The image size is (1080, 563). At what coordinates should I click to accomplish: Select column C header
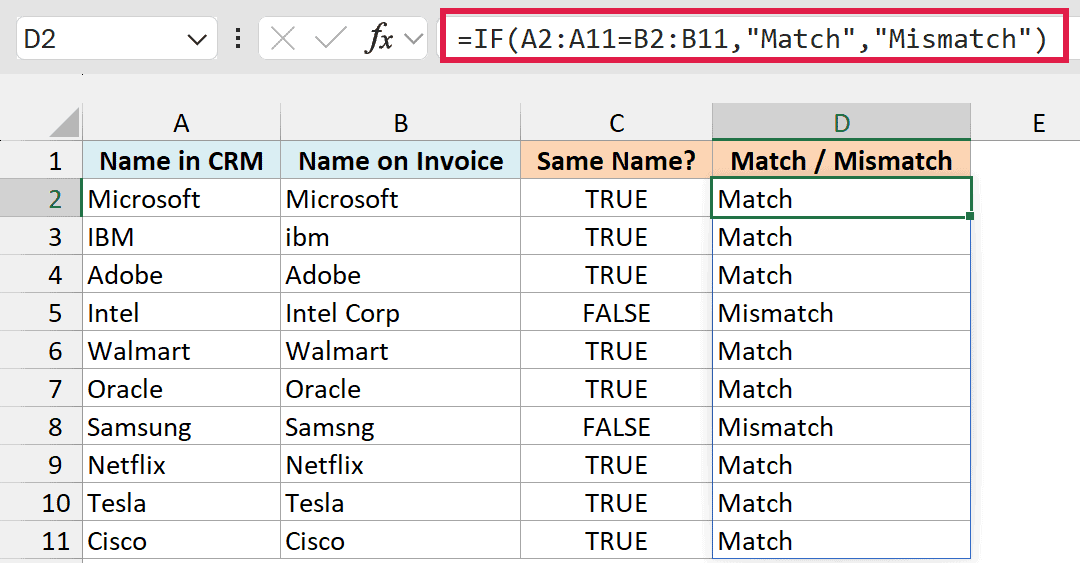[x=616, y=123]
